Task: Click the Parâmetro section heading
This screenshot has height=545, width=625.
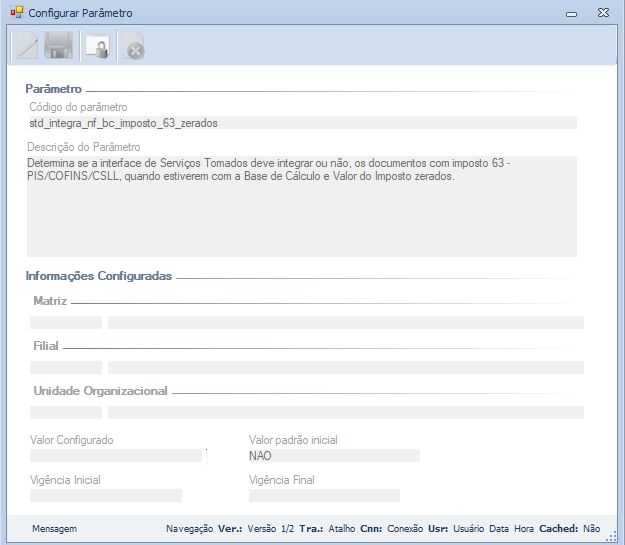Action: click(x=53, y=89)
